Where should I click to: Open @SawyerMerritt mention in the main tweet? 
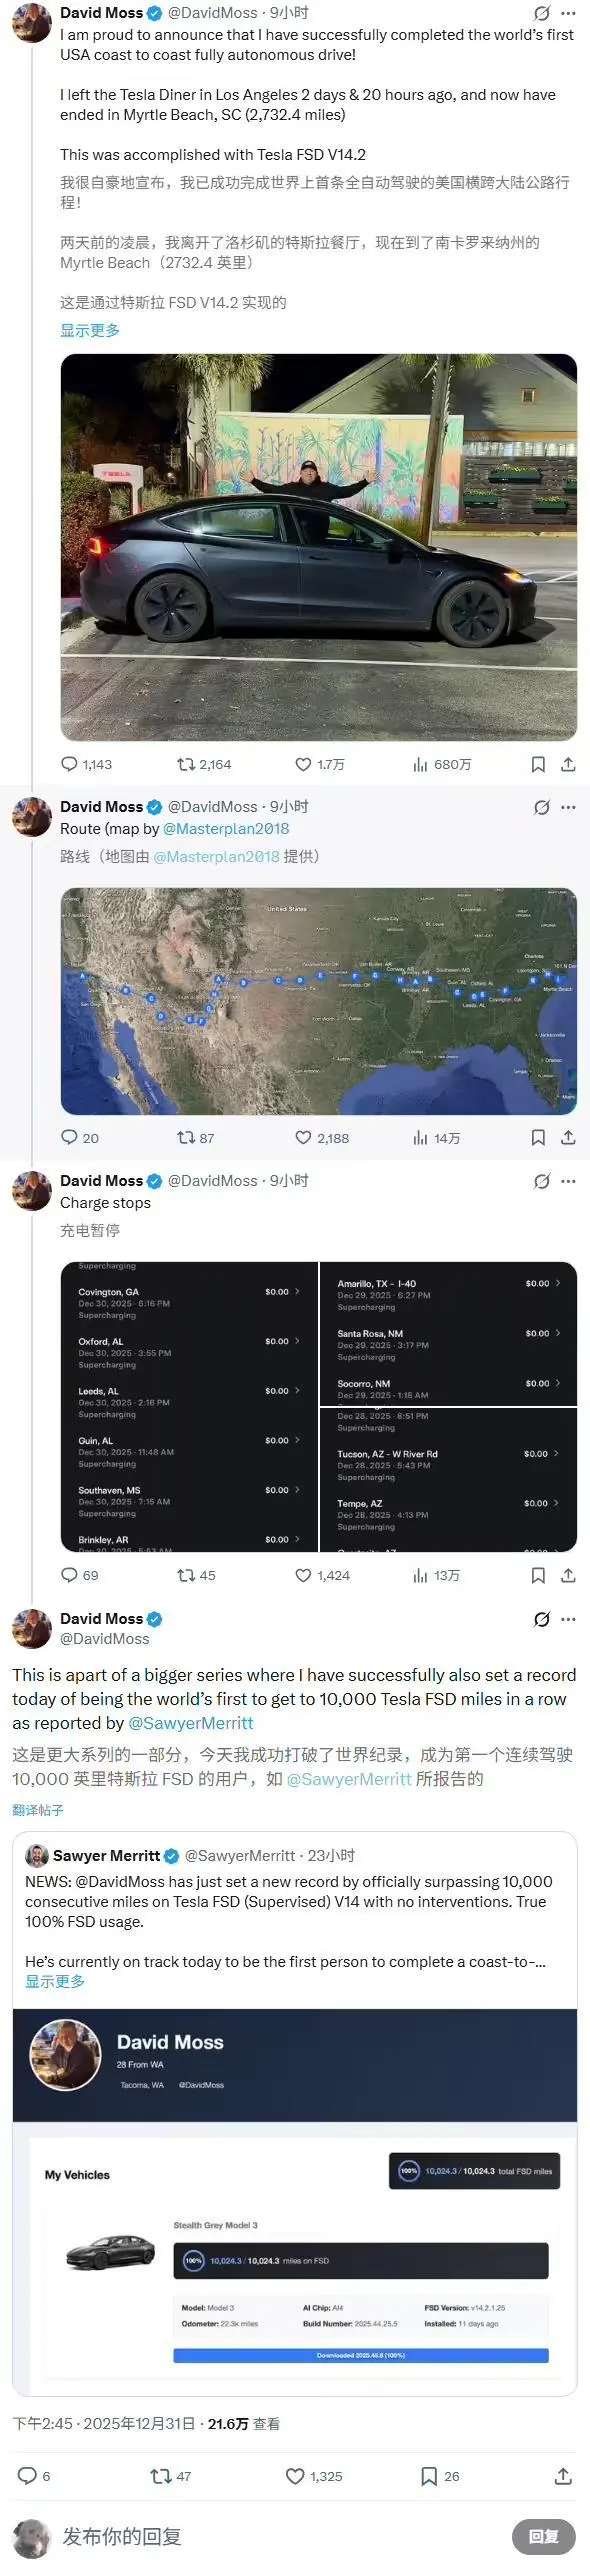pos(191,1723)
